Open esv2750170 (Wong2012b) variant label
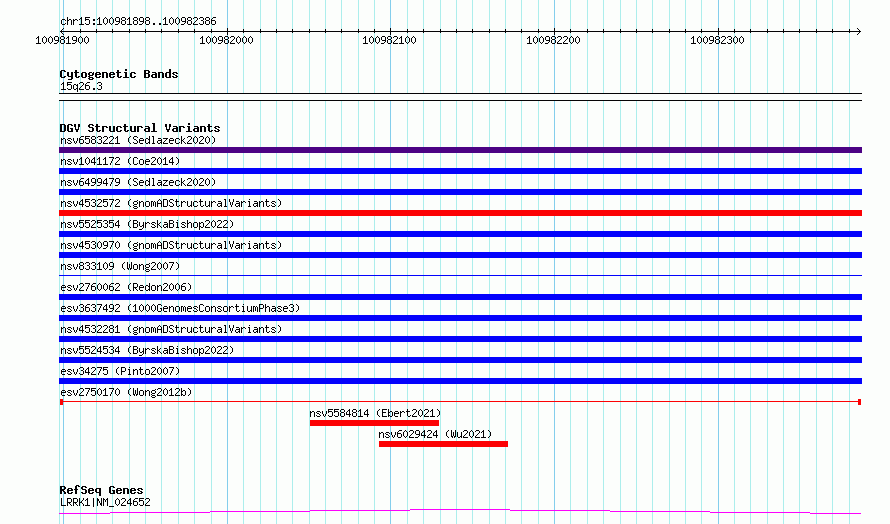 pyautogui.click(x=126, y=392)
